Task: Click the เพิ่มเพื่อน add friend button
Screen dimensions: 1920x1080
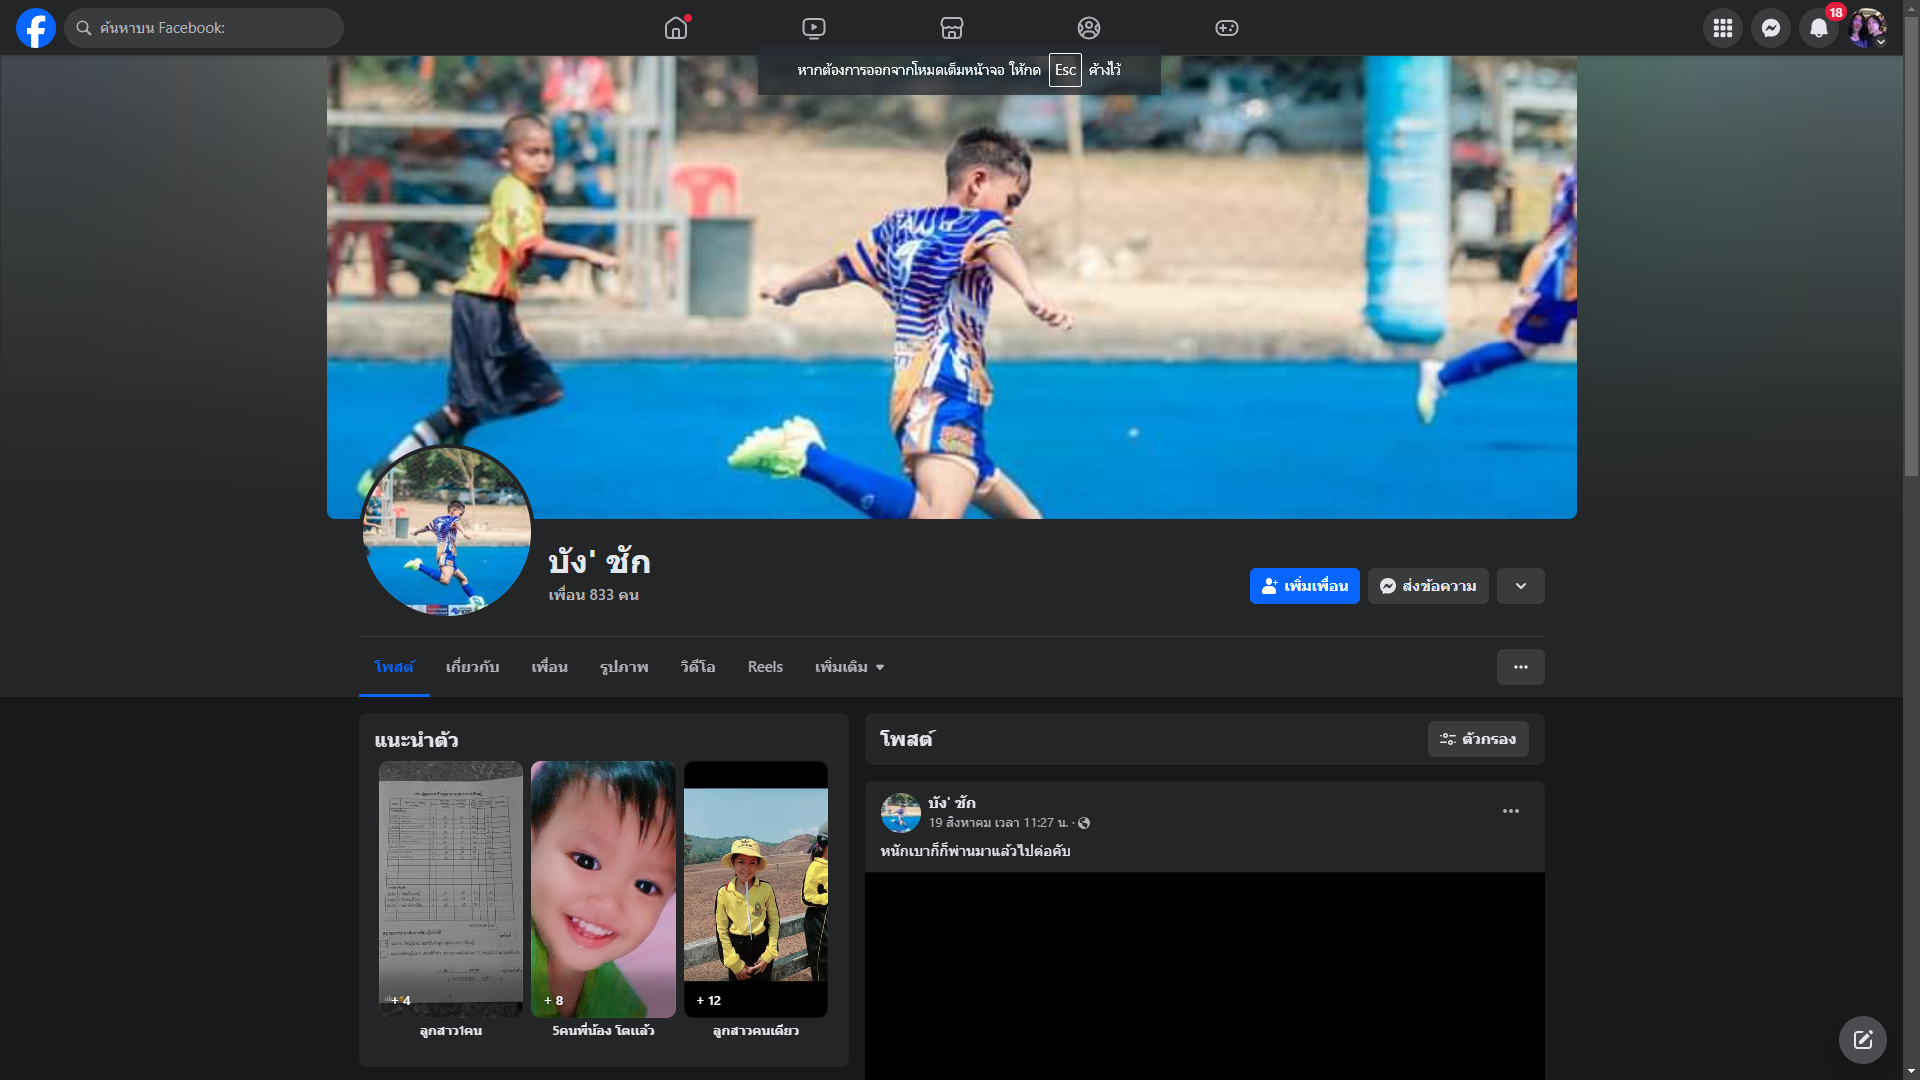Action: tap(1304, 586)
